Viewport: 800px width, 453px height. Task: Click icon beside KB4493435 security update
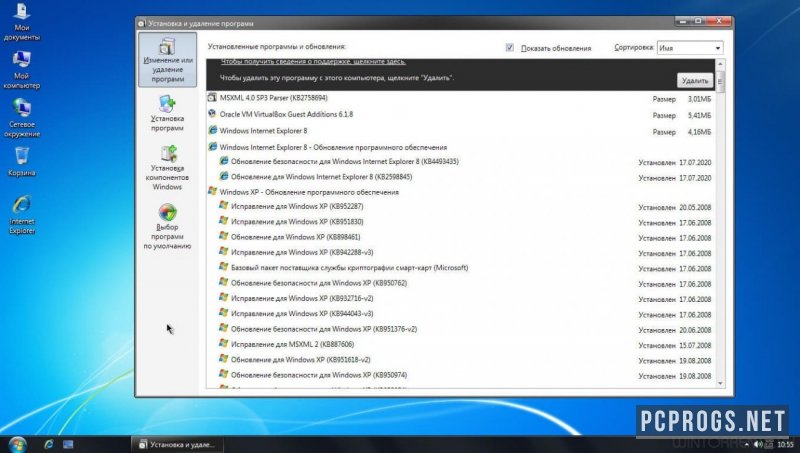pos(223,161)
